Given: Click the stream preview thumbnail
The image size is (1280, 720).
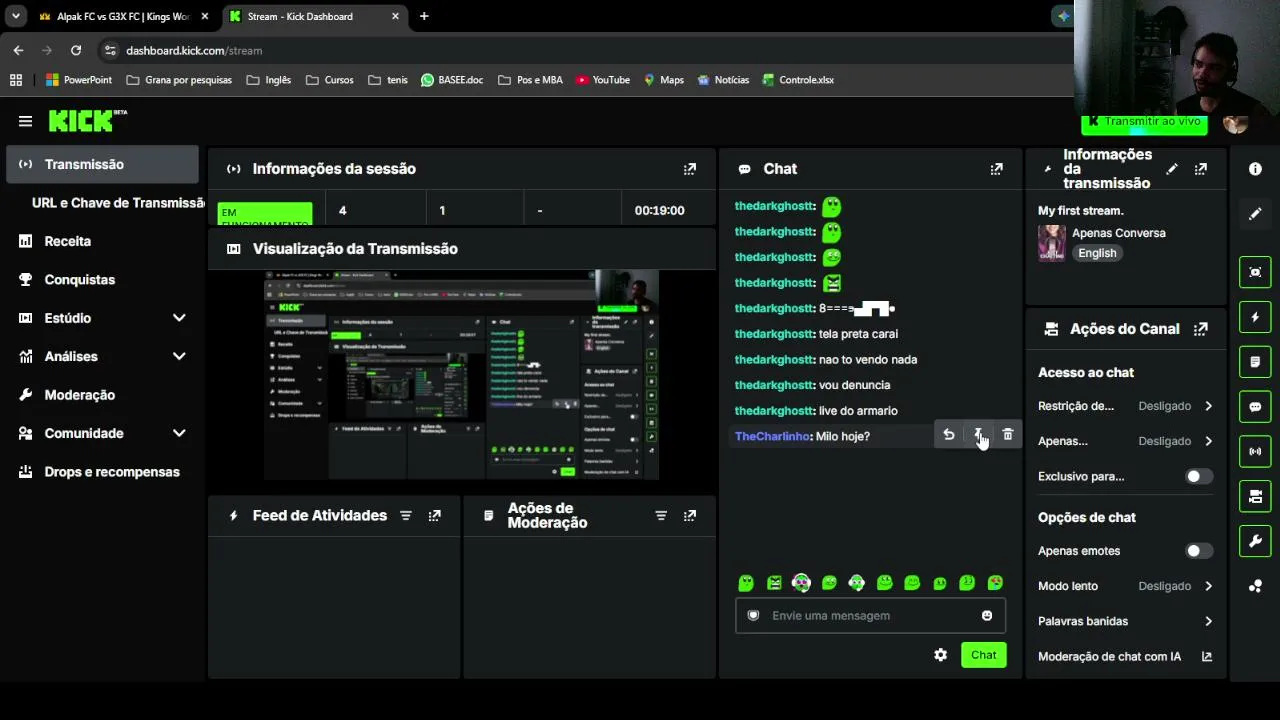Looking at the screenshot, I should click(461, 375).
